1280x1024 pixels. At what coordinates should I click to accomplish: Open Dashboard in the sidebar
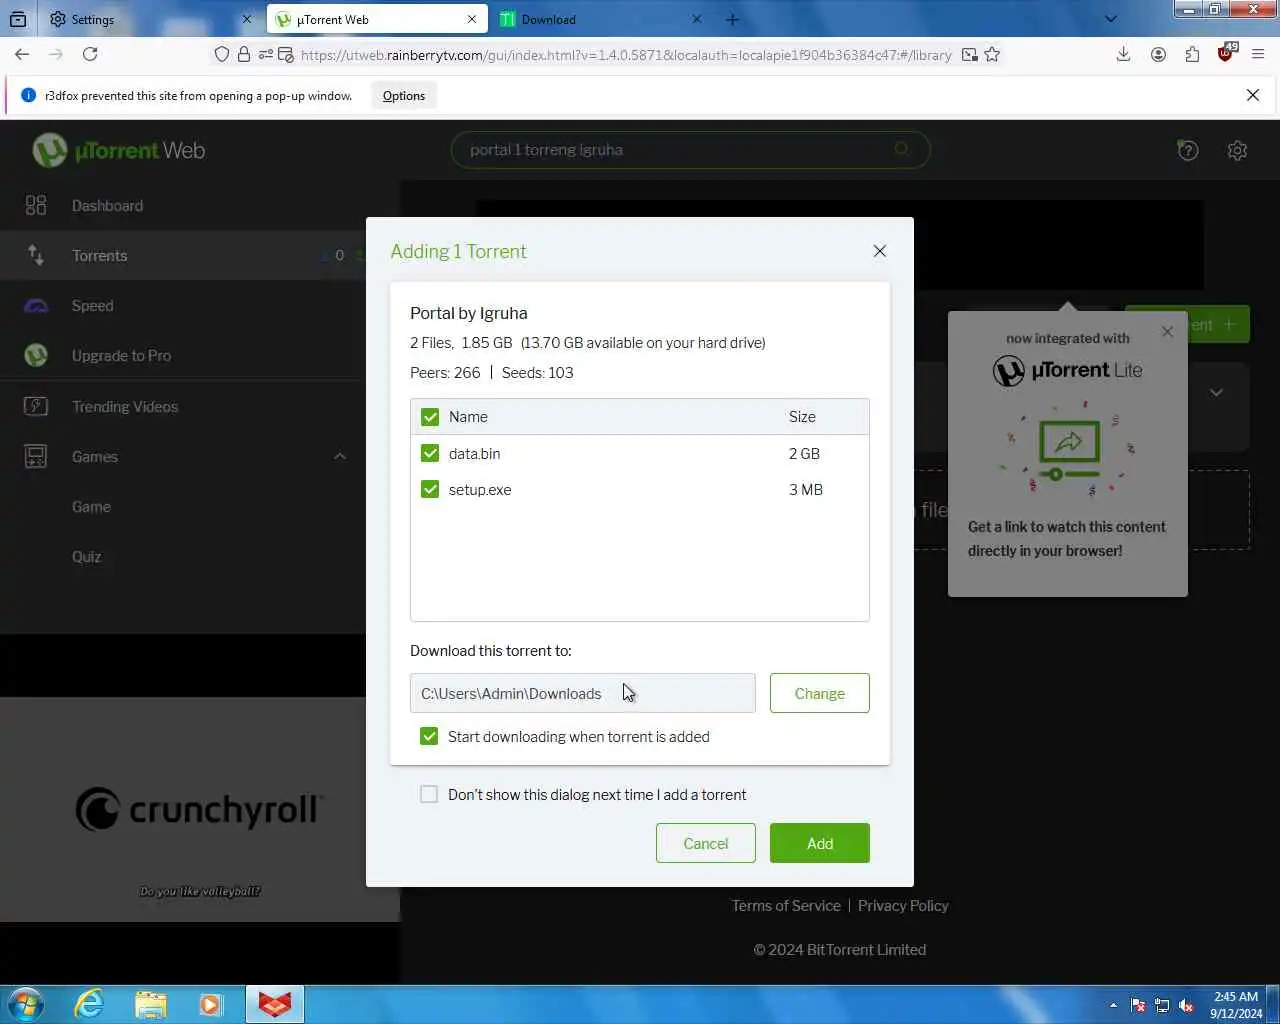click(x=107, y=205)
